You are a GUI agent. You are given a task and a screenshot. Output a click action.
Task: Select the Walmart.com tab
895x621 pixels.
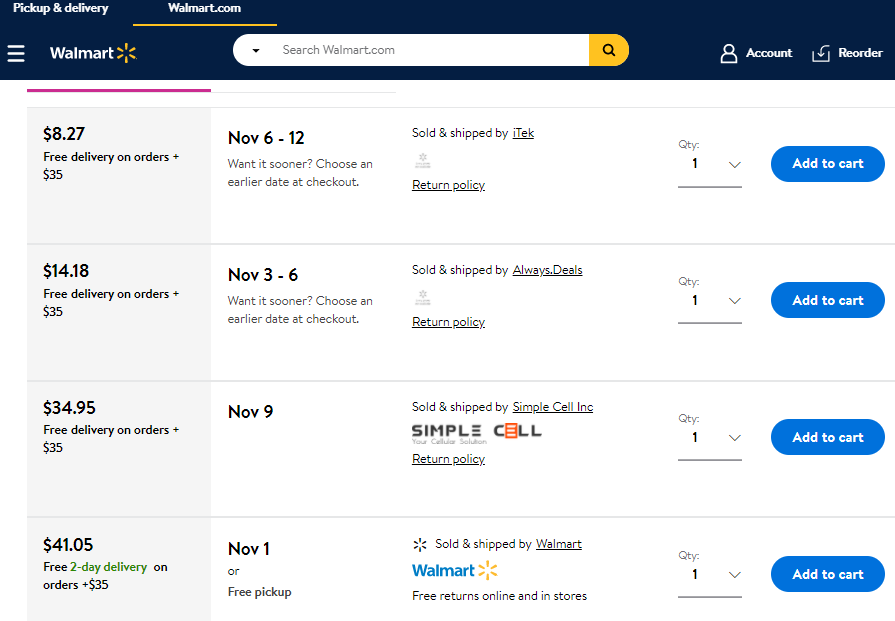[204, 8]
